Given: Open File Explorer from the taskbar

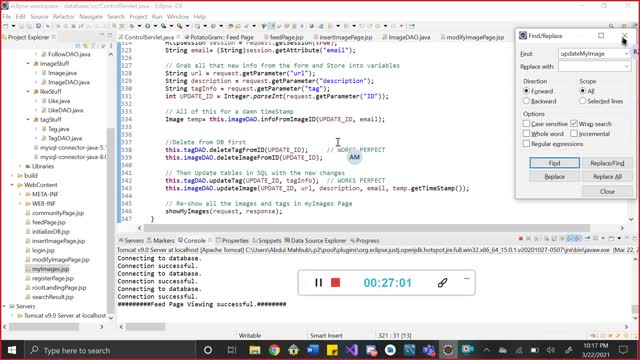Looking at the screenshot, I should point(255,350).
